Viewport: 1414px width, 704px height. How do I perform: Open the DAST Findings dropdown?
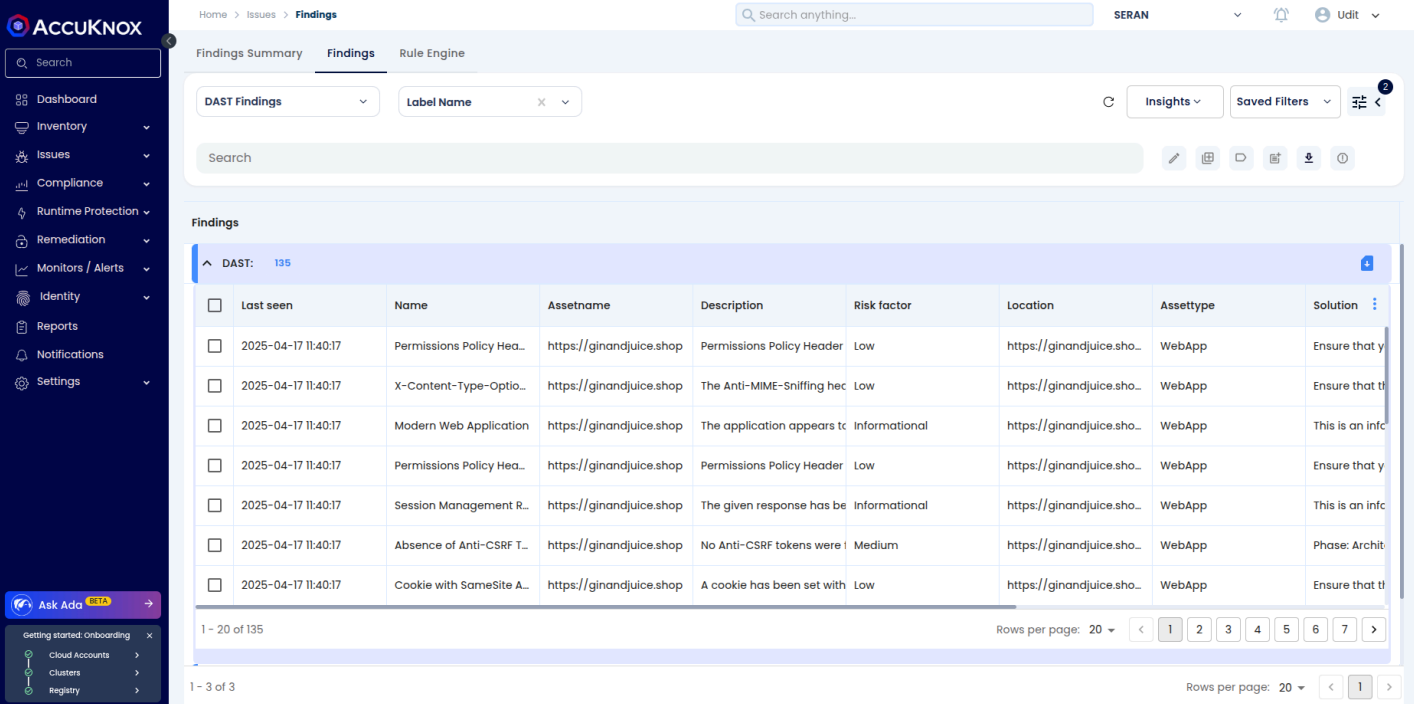(288, 101)
